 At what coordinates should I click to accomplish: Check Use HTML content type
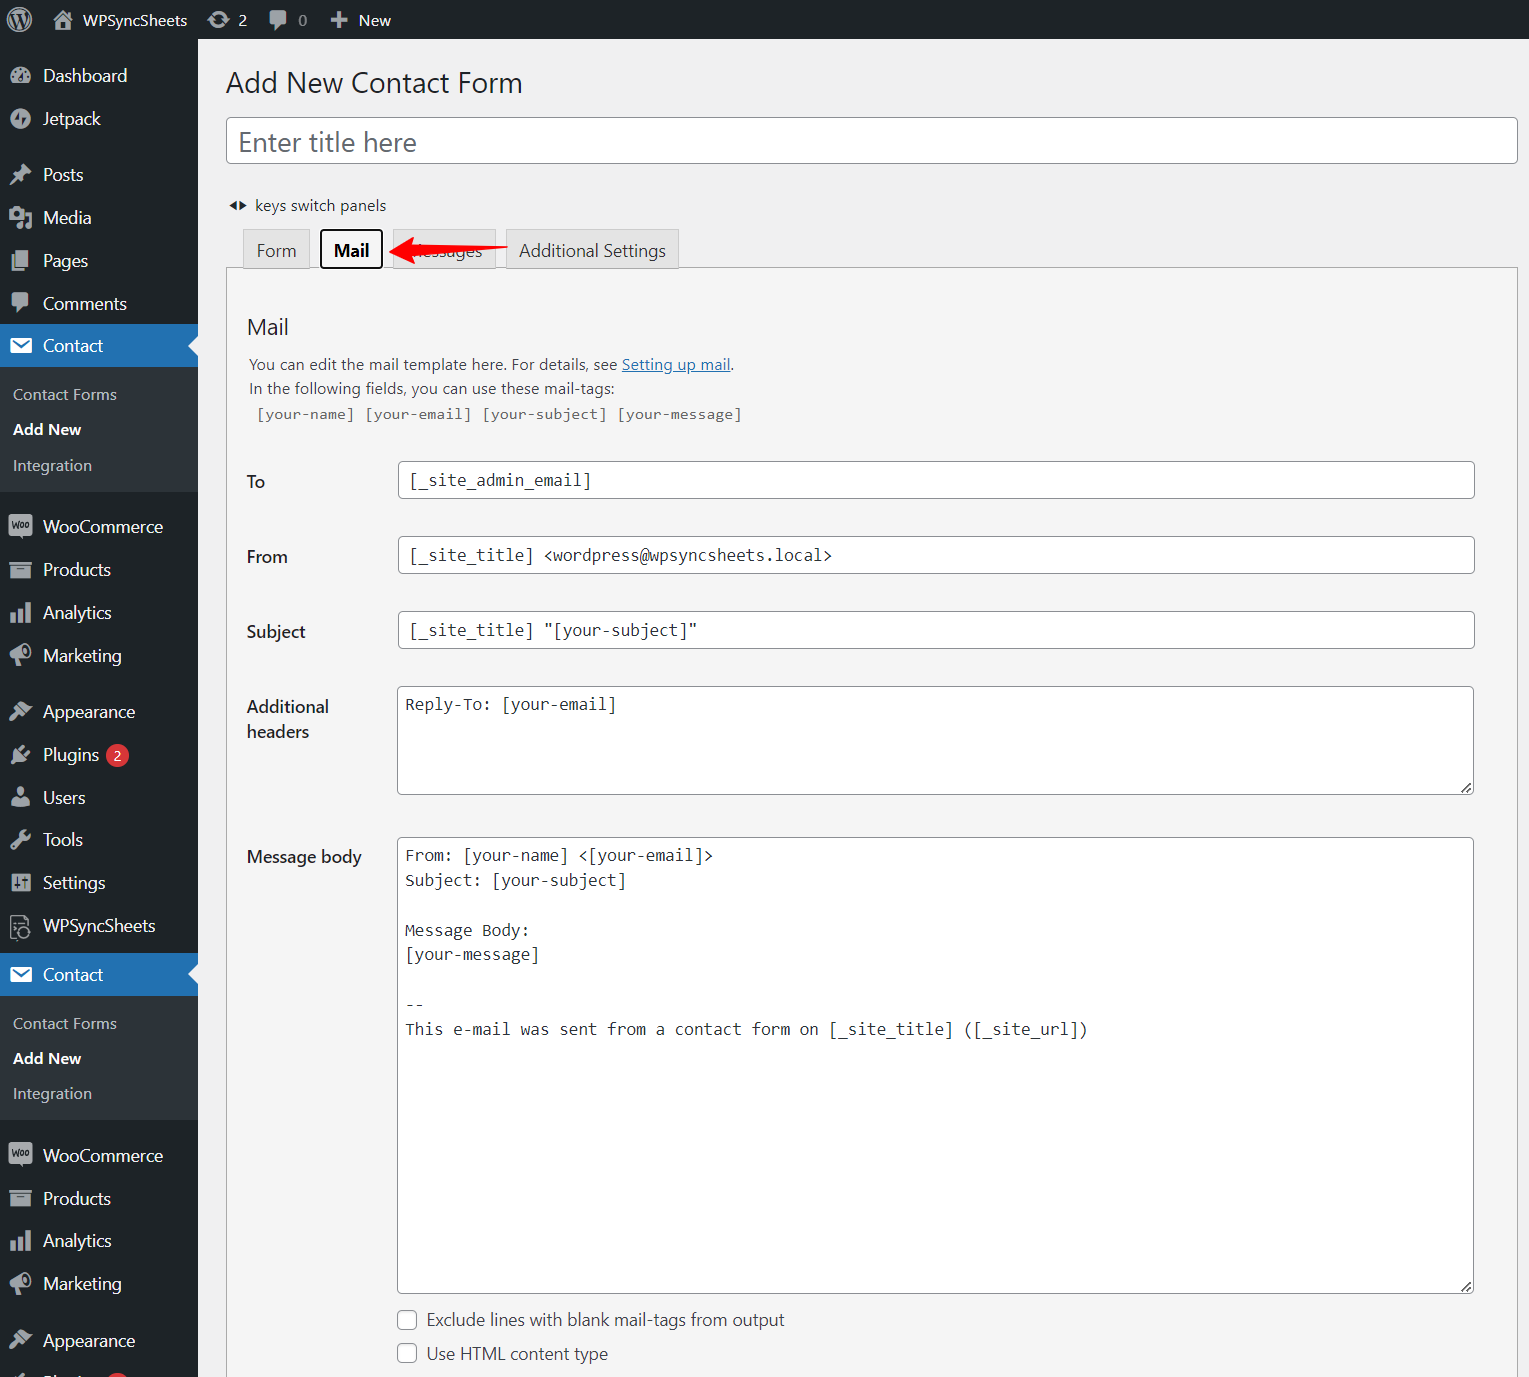click(407, 1354)
